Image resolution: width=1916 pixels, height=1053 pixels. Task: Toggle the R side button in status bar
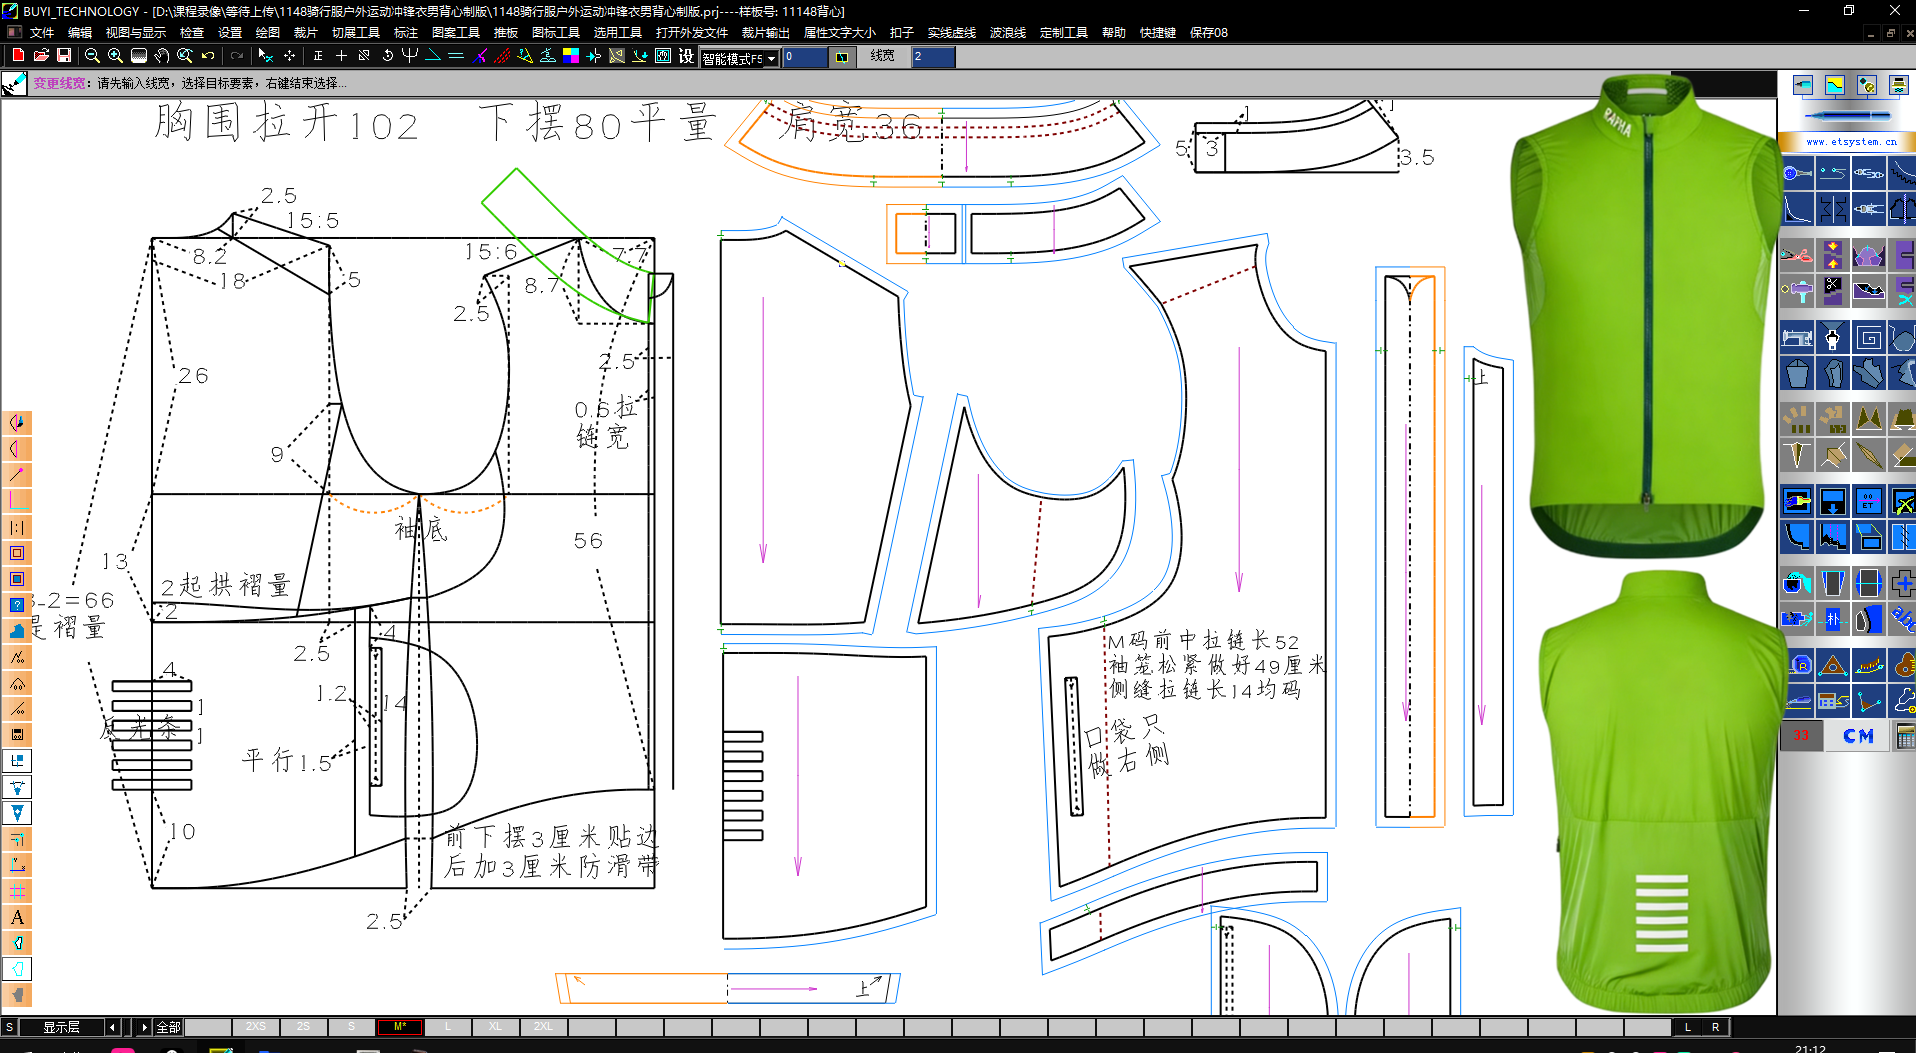(1716, 1027)
